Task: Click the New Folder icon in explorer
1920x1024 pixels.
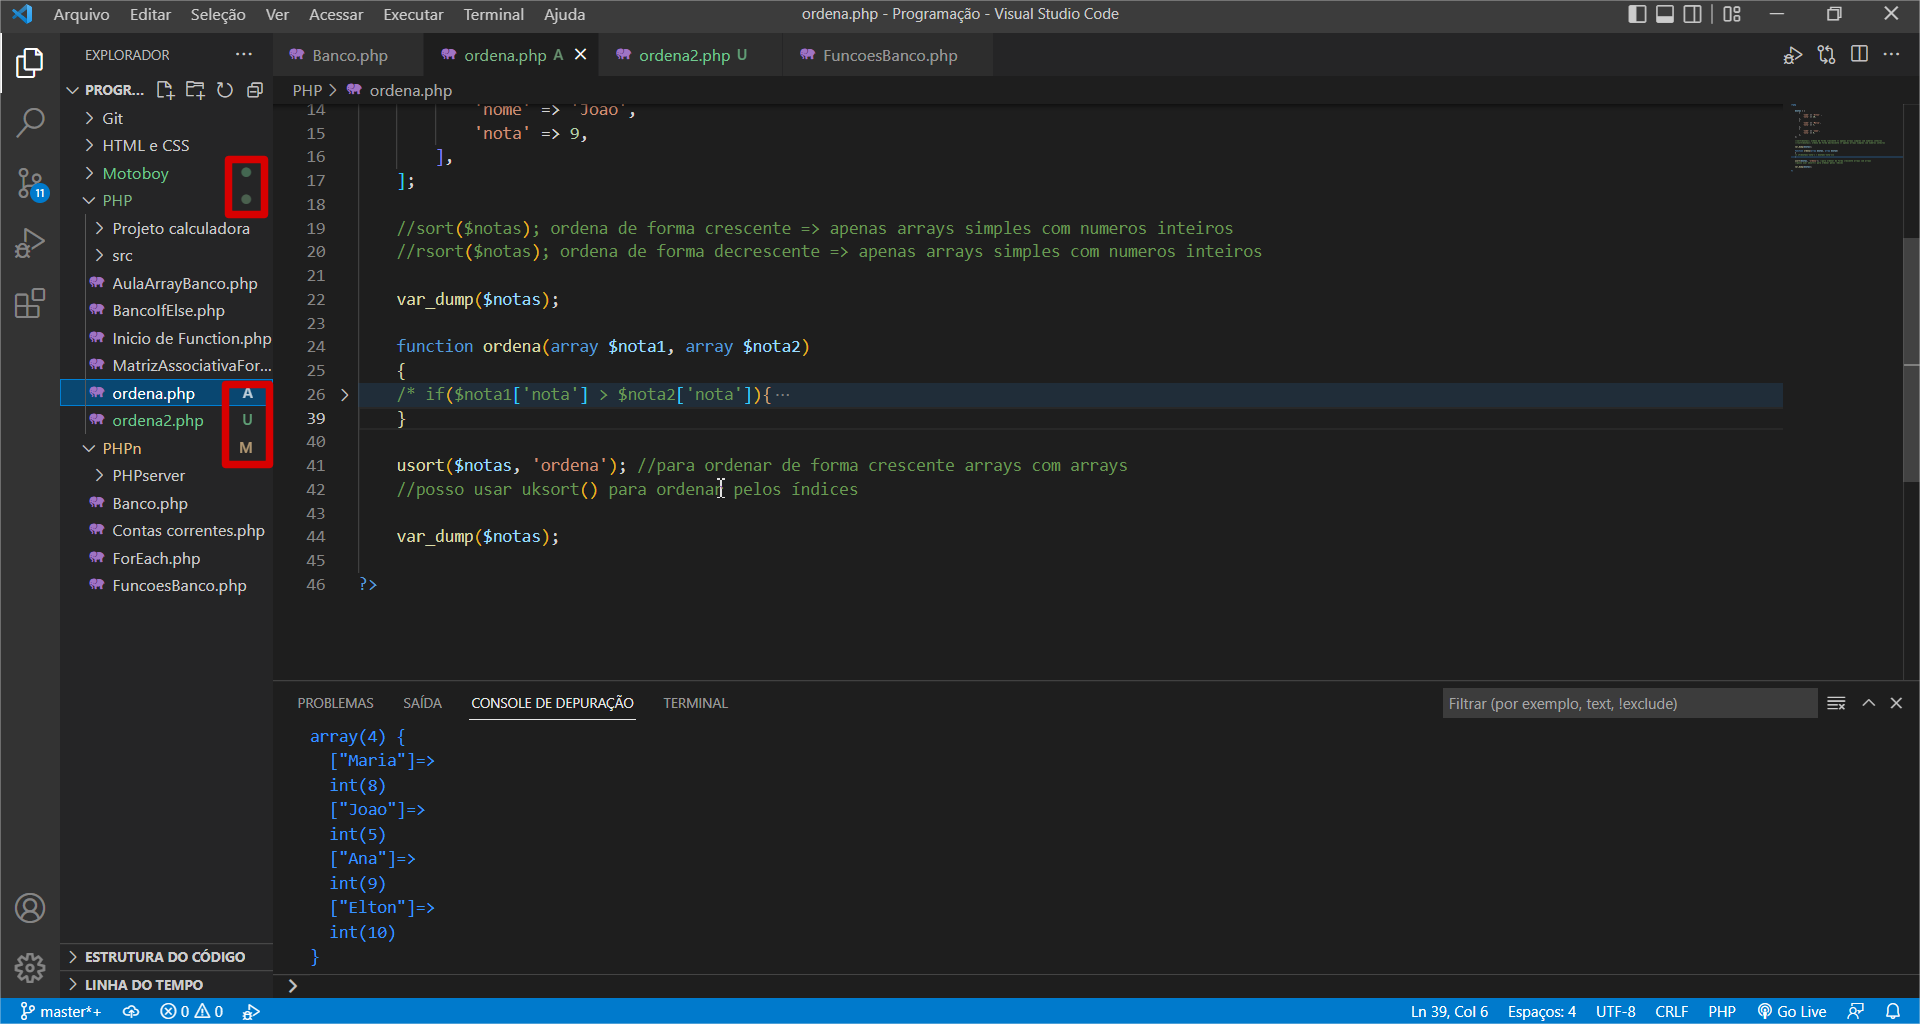Action: click(x=195, y=90)
